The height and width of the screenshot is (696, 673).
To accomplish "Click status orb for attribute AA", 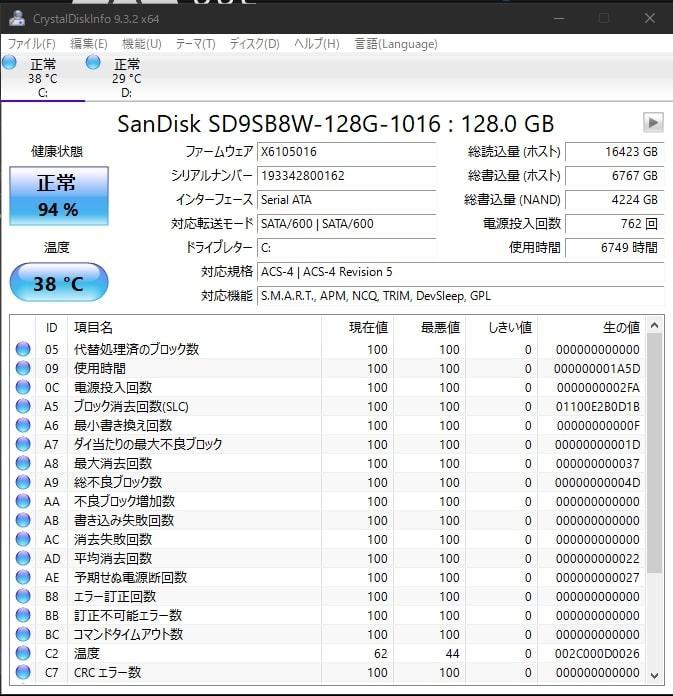I will point(23,501).
